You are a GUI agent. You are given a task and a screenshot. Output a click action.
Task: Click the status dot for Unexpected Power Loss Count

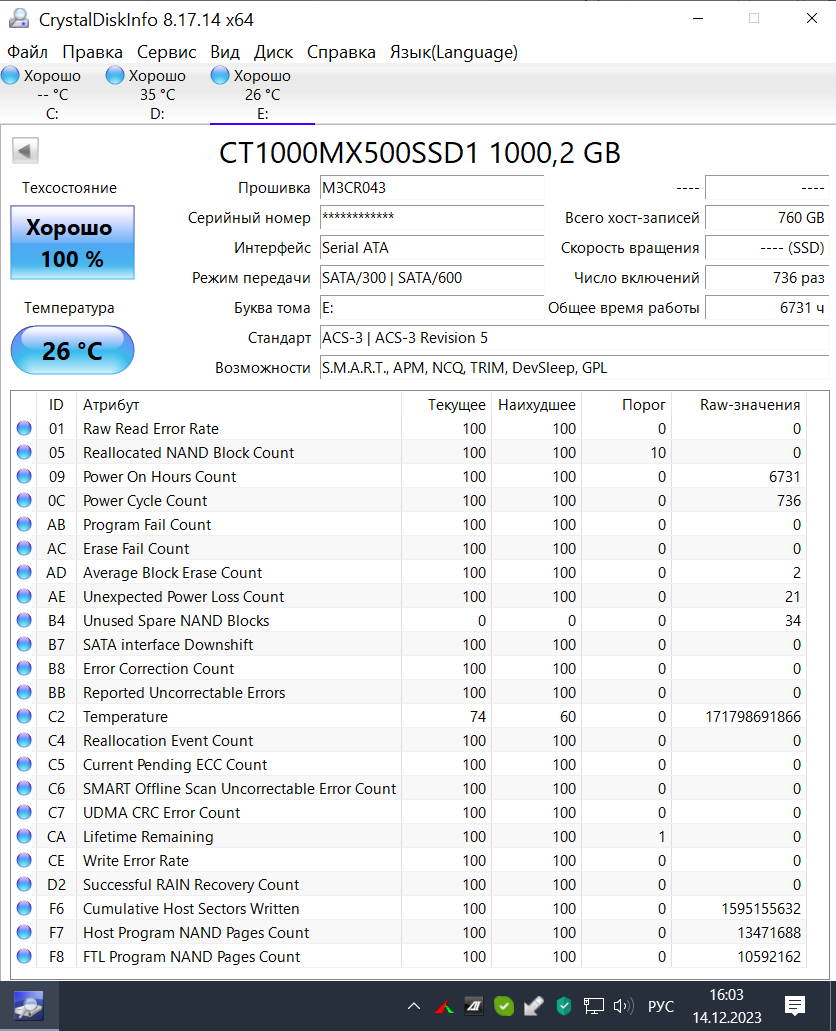pyautogui.click(x=24, y=596)
